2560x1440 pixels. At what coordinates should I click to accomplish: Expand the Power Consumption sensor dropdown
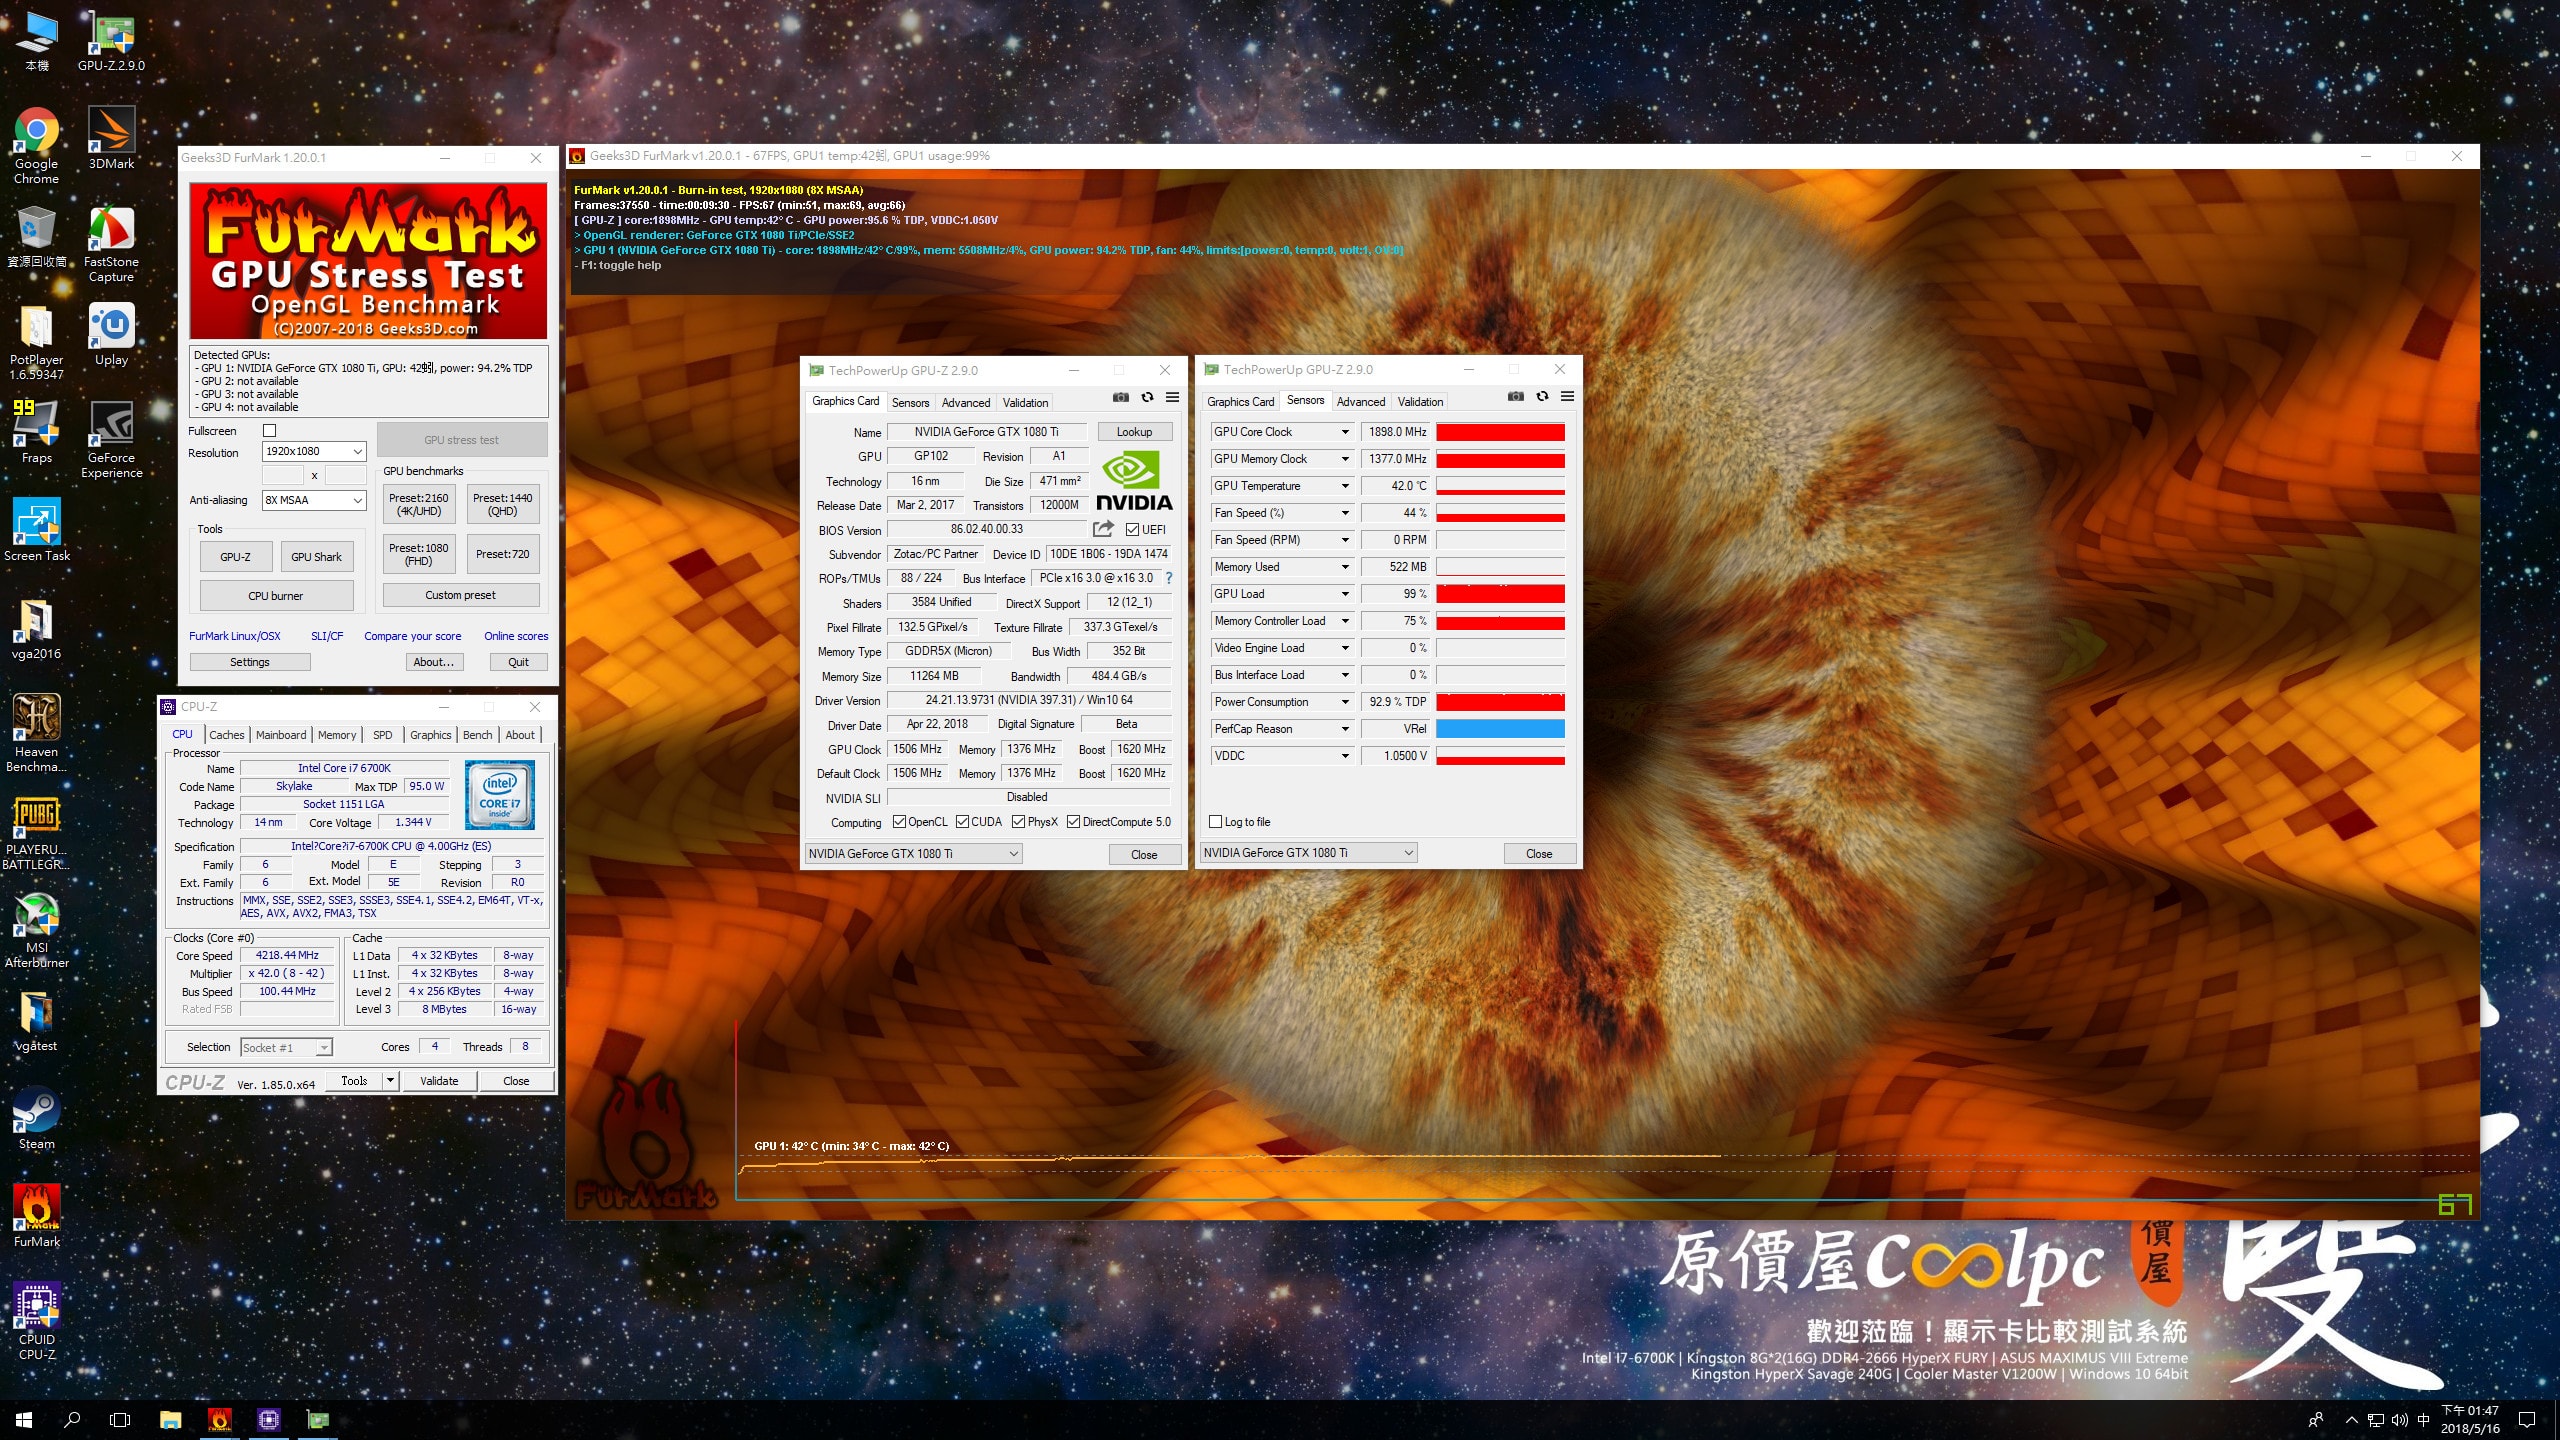click(x=1345, y=702)
